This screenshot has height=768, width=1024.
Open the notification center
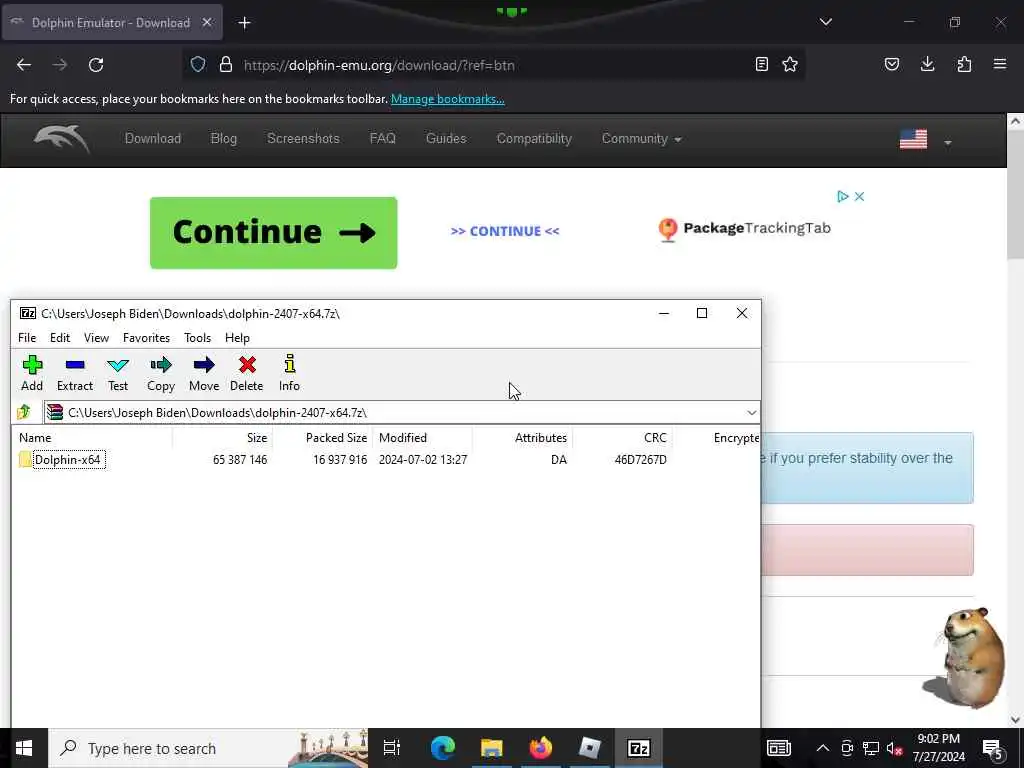(x=993, y=748)
